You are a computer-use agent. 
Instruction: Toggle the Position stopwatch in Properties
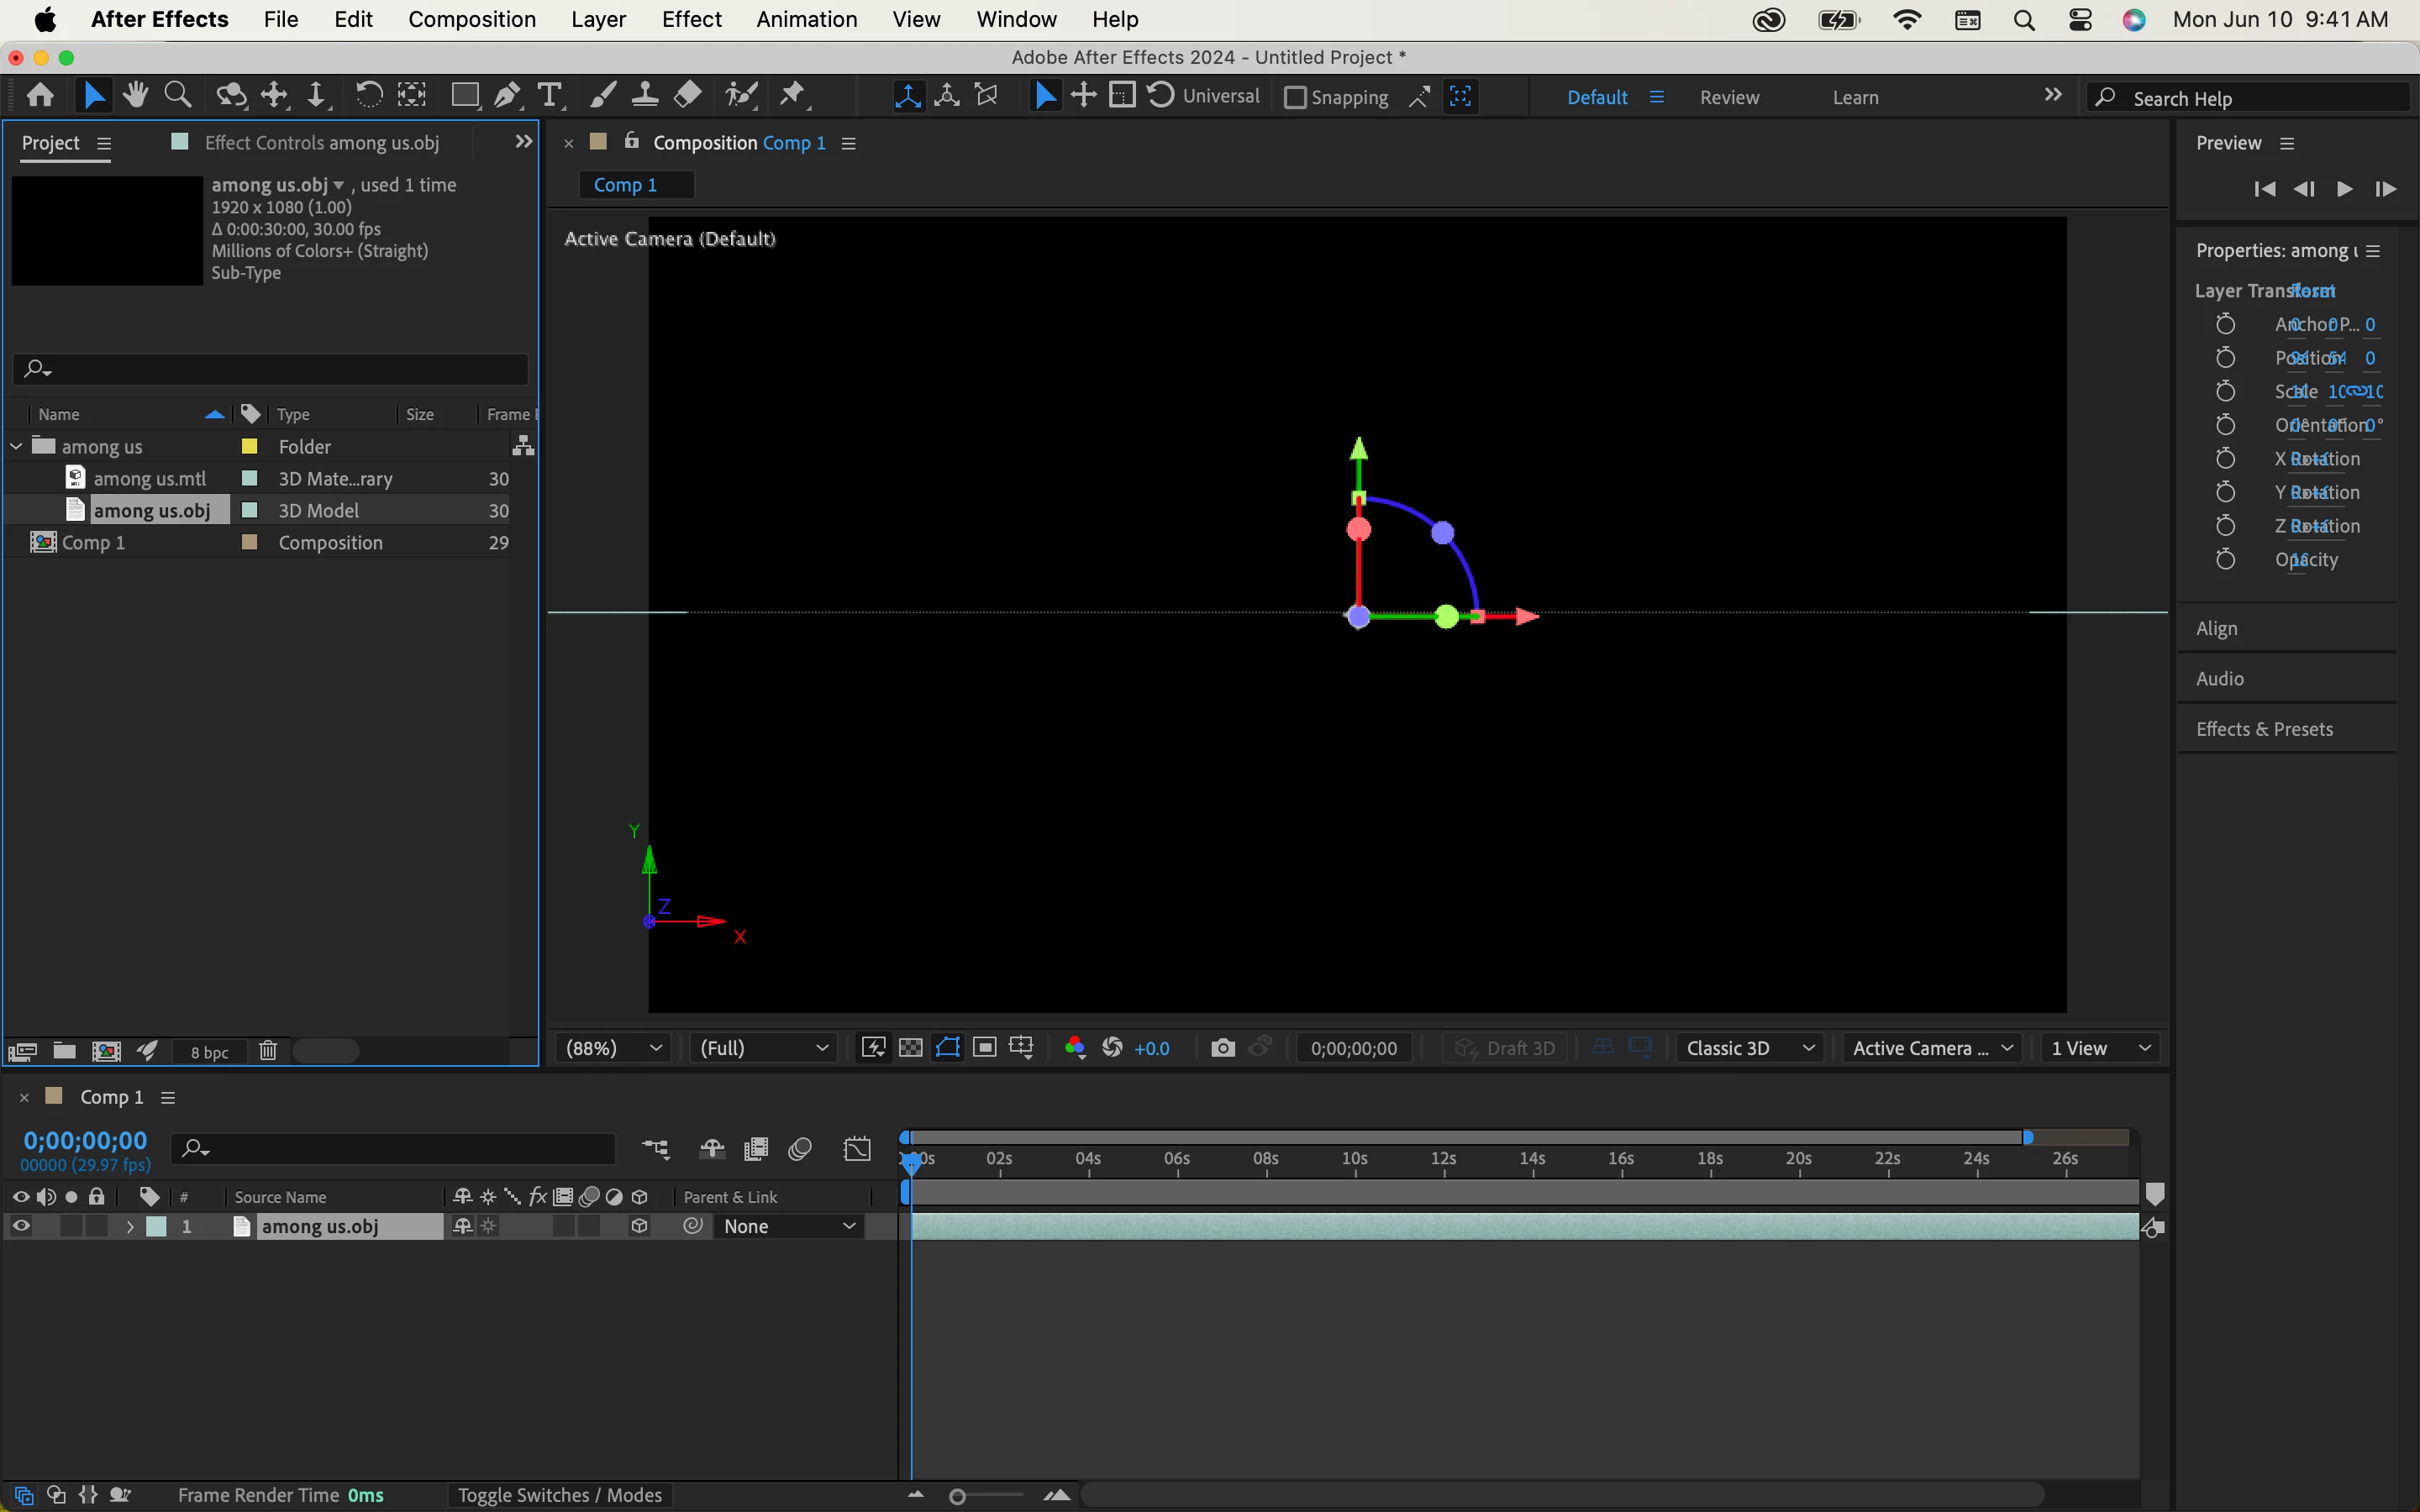(2225, 358)
